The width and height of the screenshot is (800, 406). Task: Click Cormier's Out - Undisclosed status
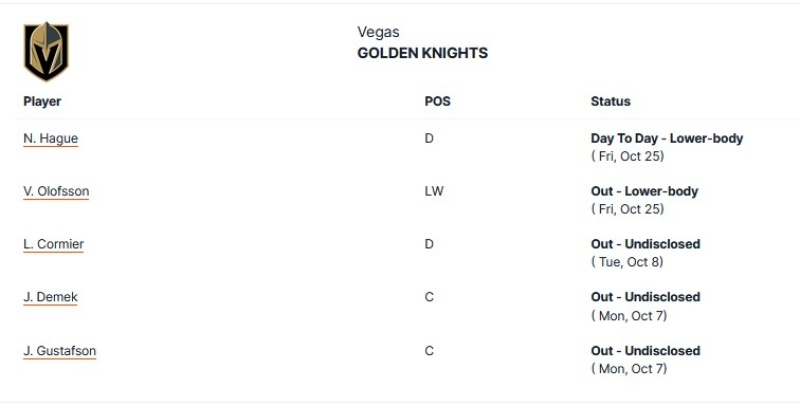tap(645, 244)
